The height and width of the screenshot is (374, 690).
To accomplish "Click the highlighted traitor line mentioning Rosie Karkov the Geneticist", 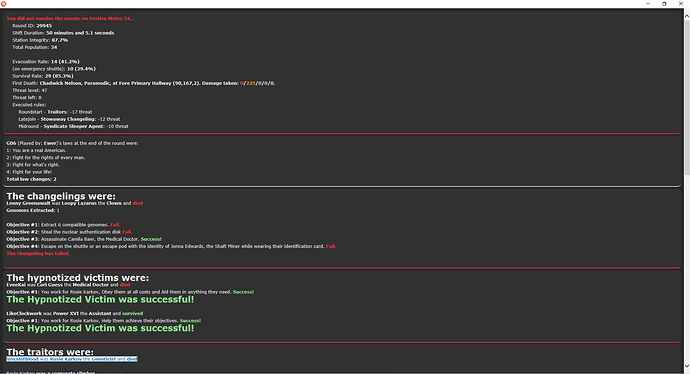I will (72, 359).
